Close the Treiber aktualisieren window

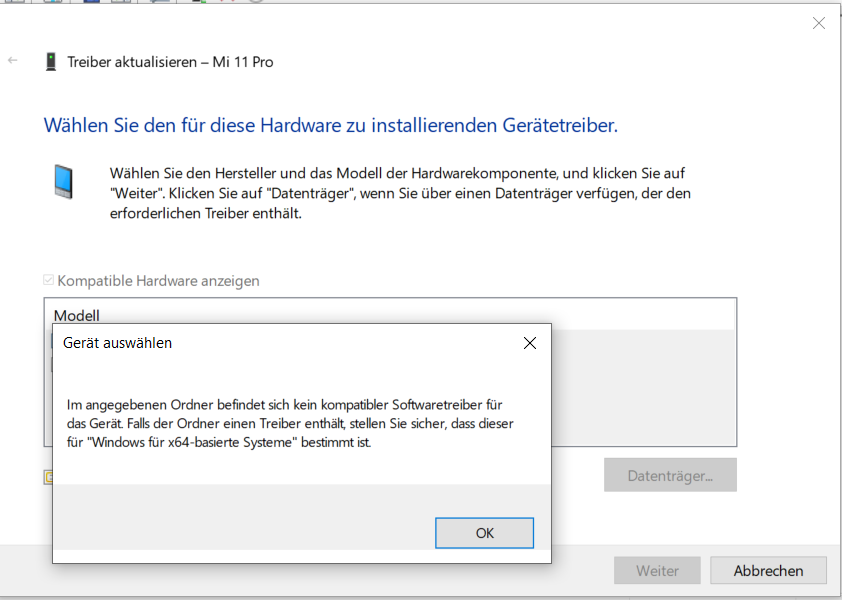pos(818,24)
